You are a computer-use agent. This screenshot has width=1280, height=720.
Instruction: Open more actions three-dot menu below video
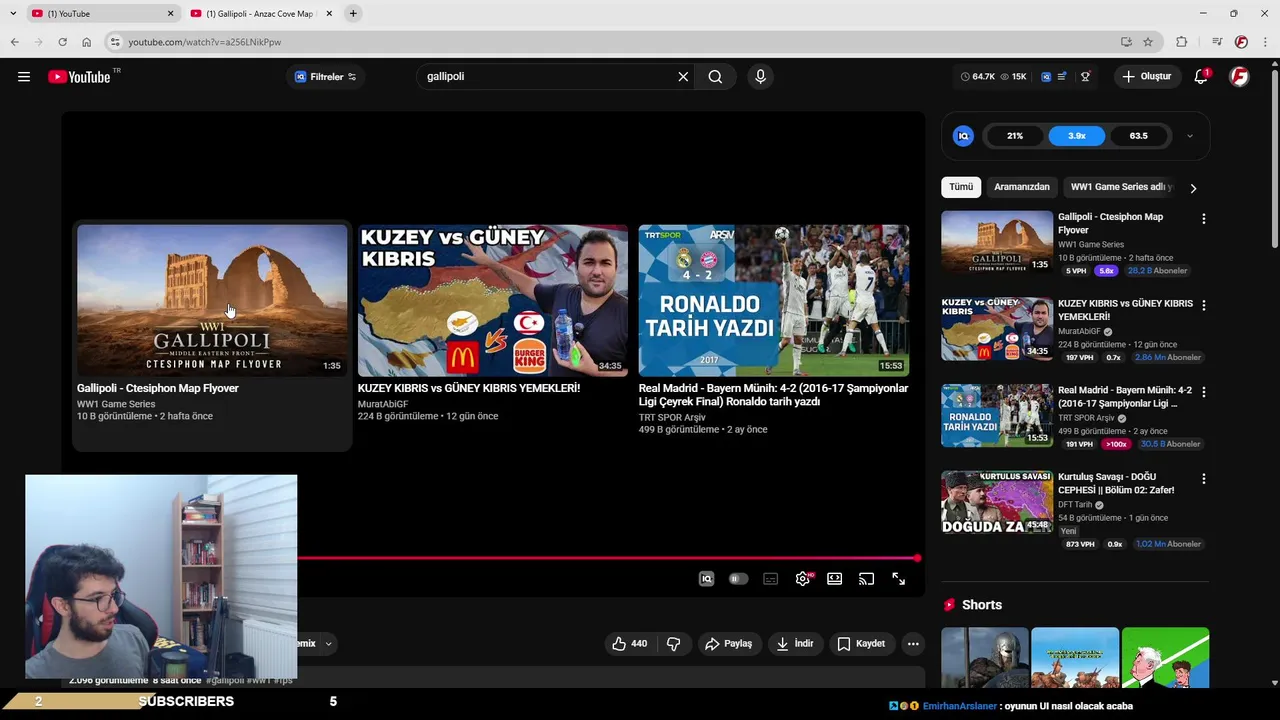click(x=913, y=644)
